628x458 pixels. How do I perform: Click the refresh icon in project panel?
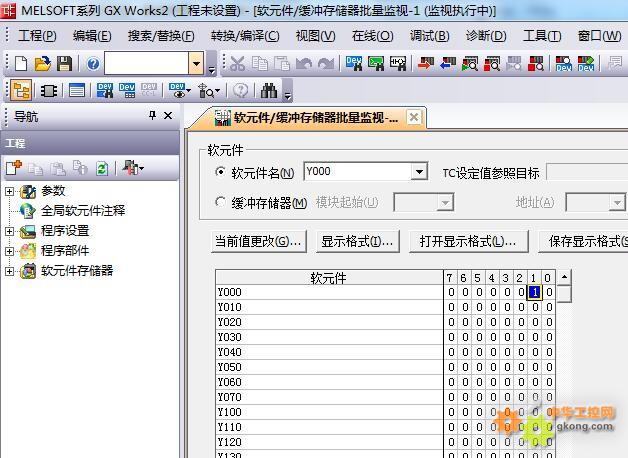pyautogui.click(x=102, y=168)
